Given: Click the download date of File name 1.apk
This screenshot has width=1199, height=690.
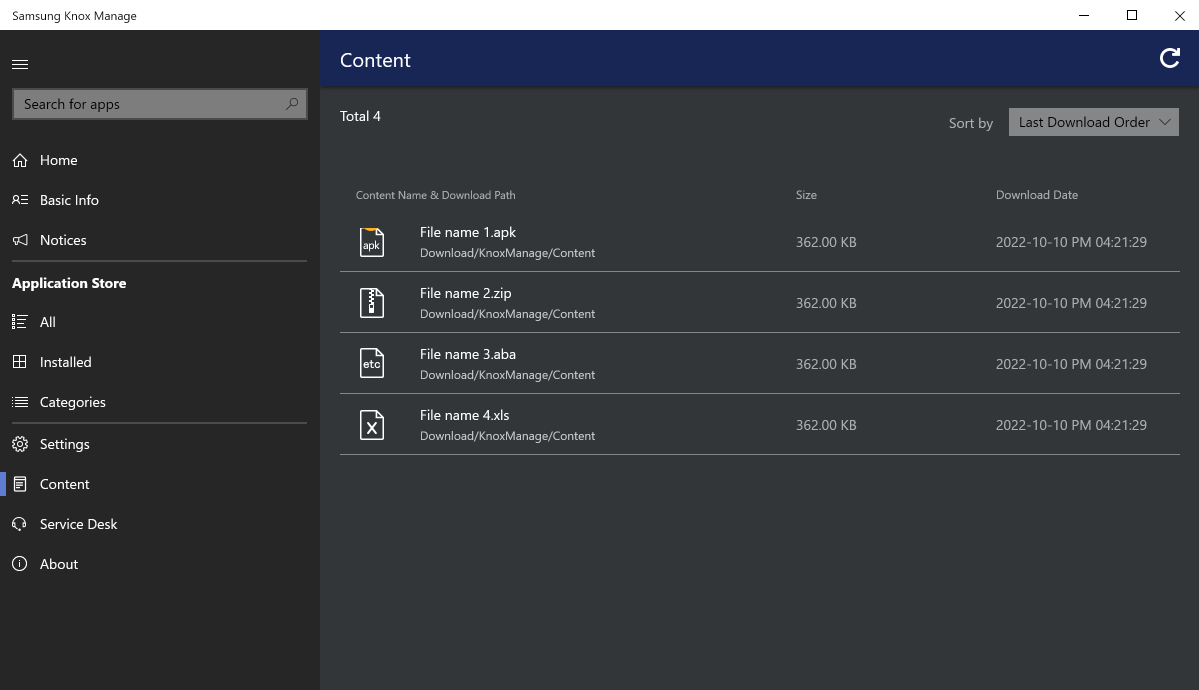Looking at the screenshot, I should click(x=1071, y=242).
